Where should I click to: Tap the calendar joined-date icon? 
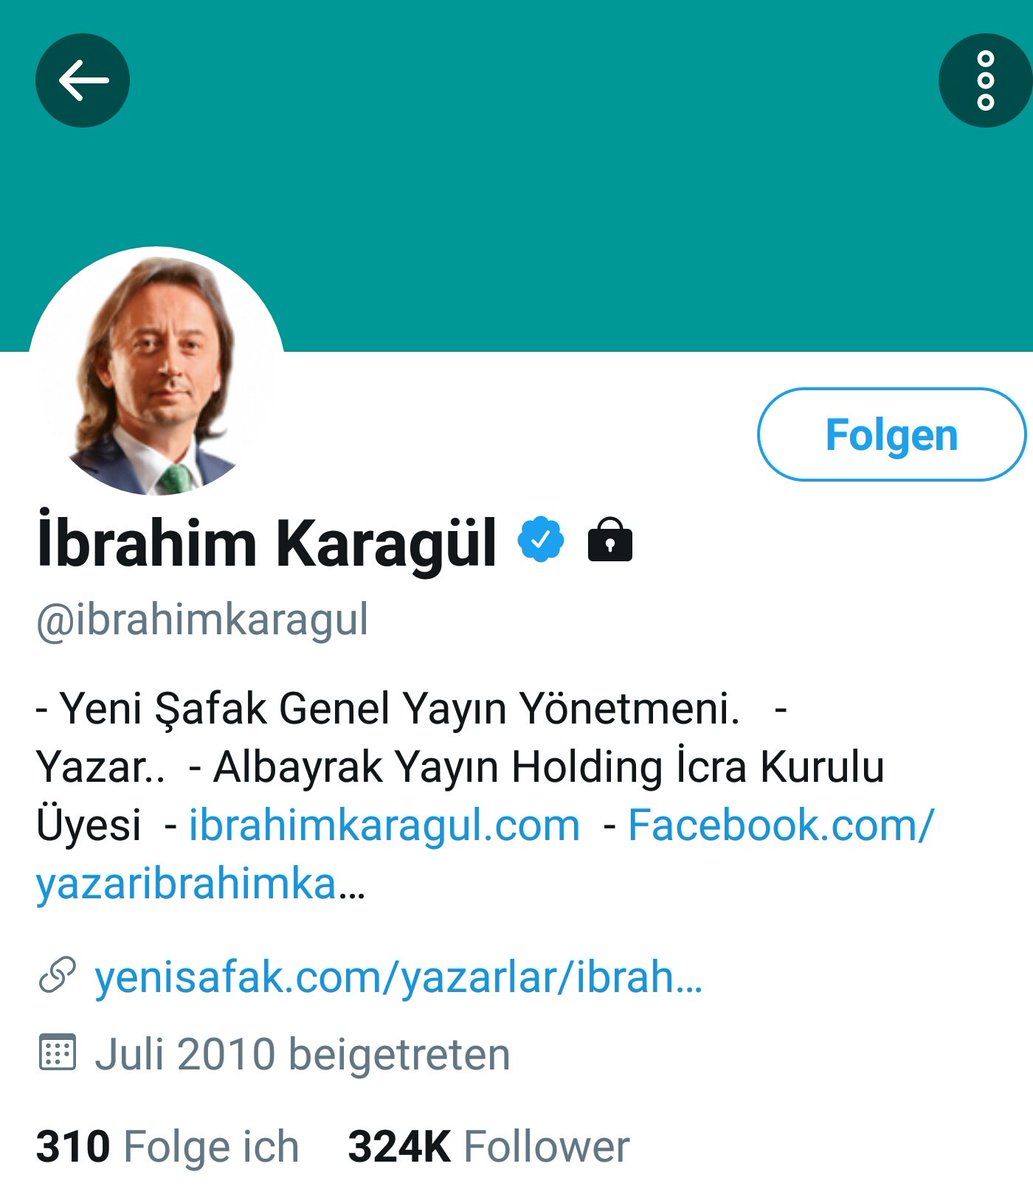point(57,1053)
